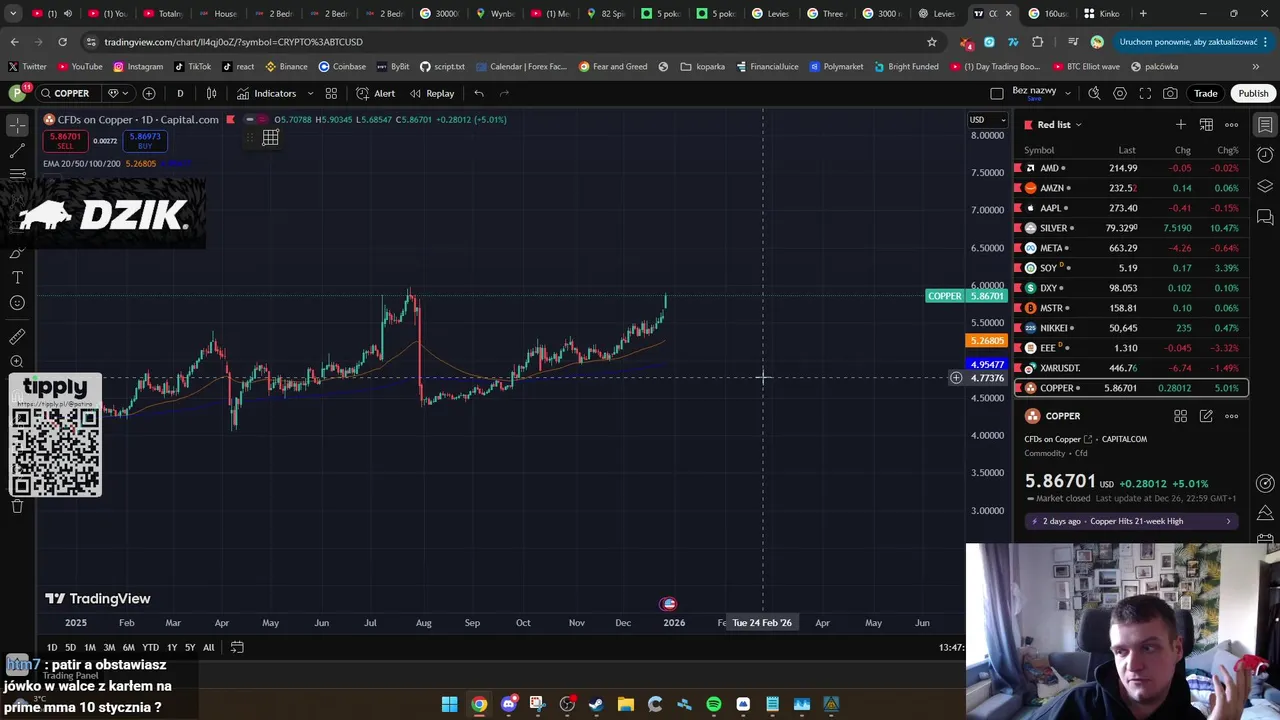This screenshot has height=720, width=1280.
Task: Create an Alert
Action: coord(376,93)
